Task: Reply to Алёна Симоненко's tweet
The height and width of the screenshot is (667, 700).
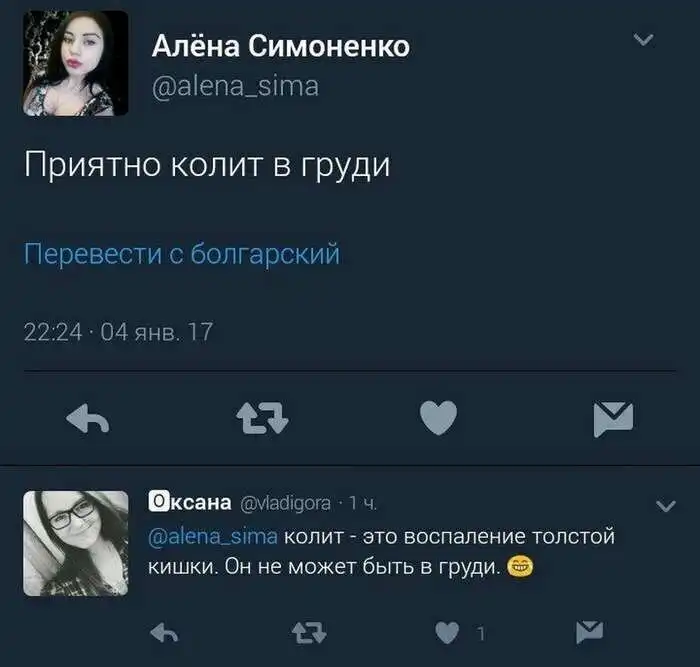Action: tap(88, 418)
